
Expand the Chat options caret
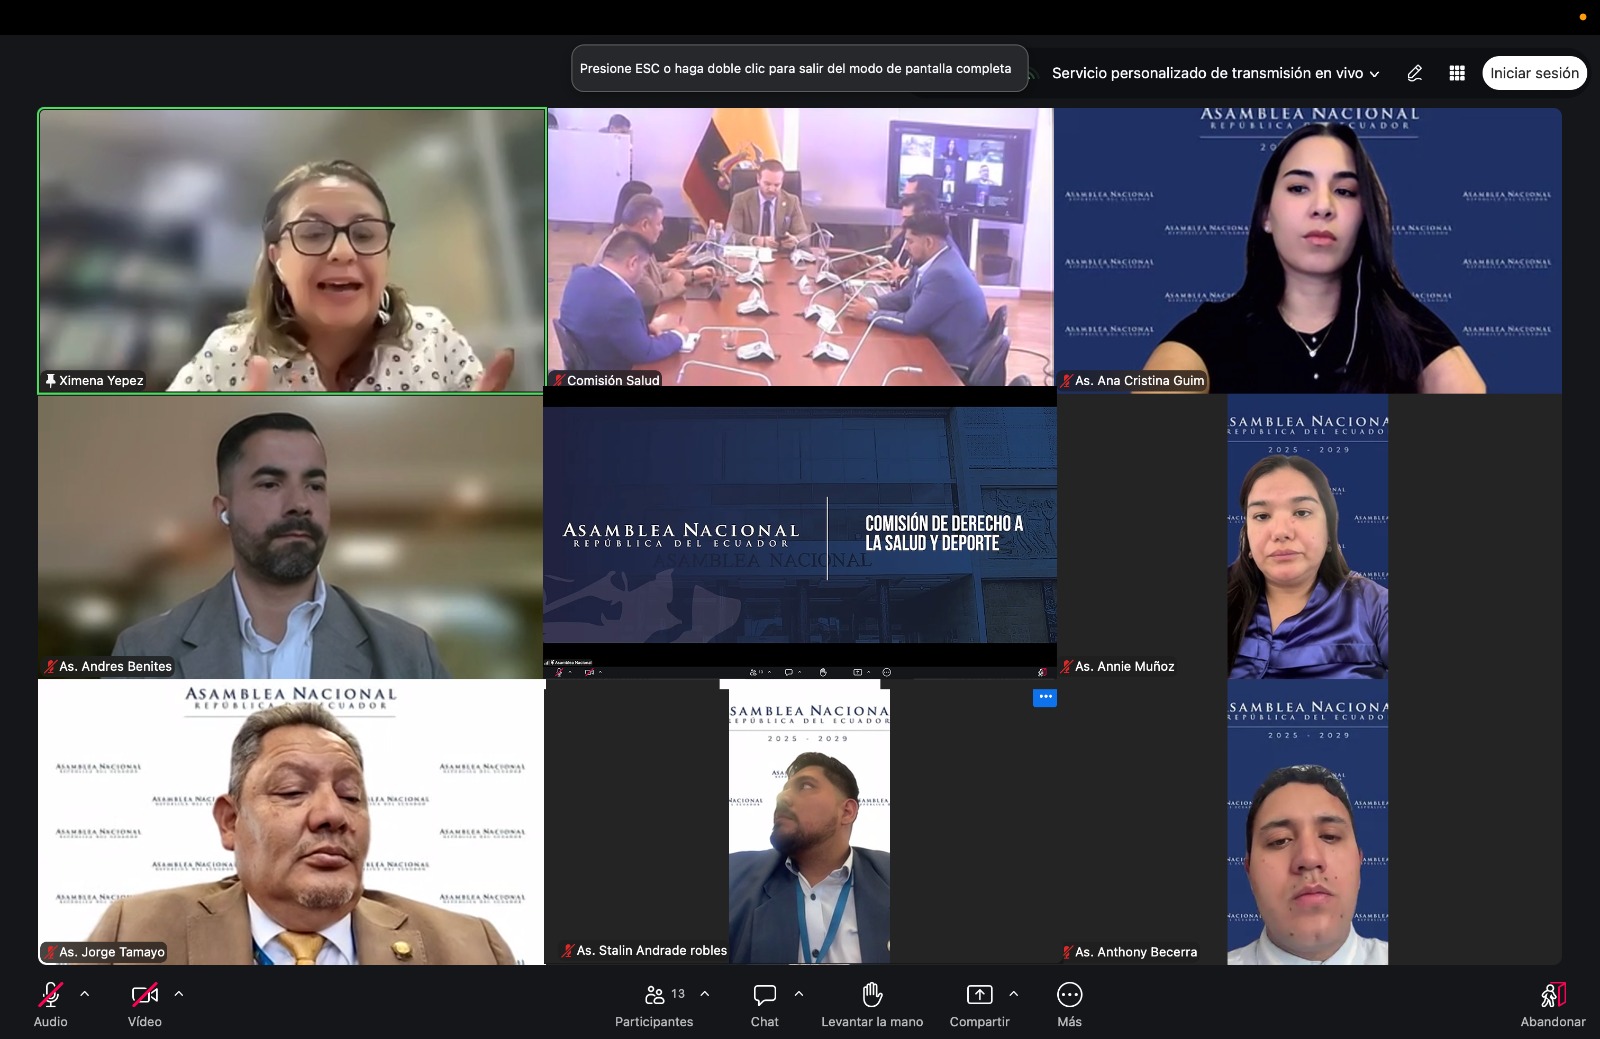point(799,994)
